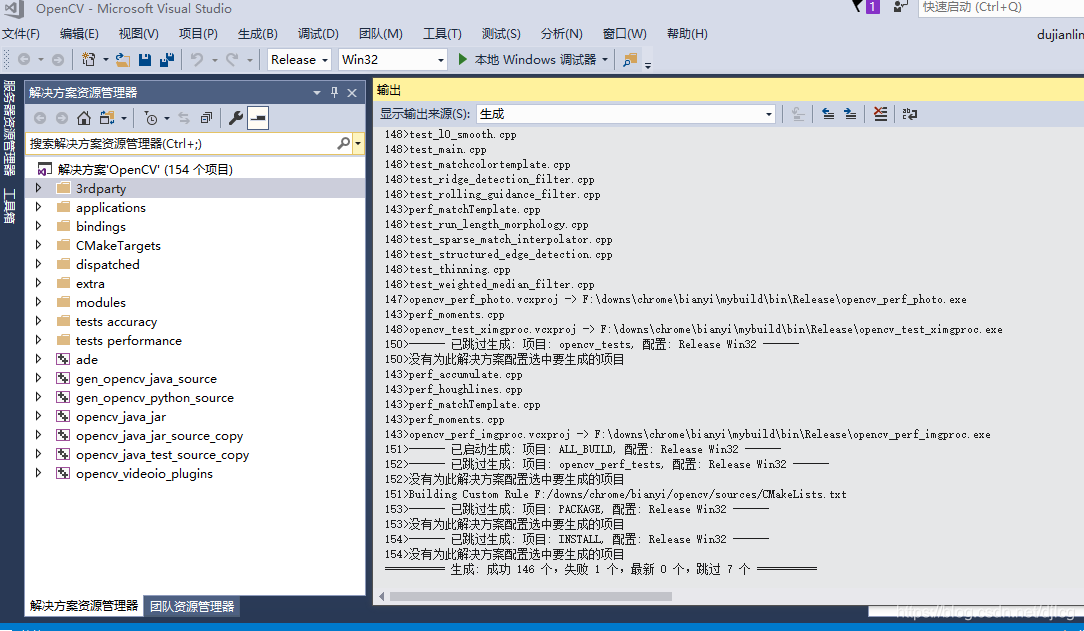
Task: Switch to 解决方案资源管理器 bottom tab
Action: (x=84, y=605)
